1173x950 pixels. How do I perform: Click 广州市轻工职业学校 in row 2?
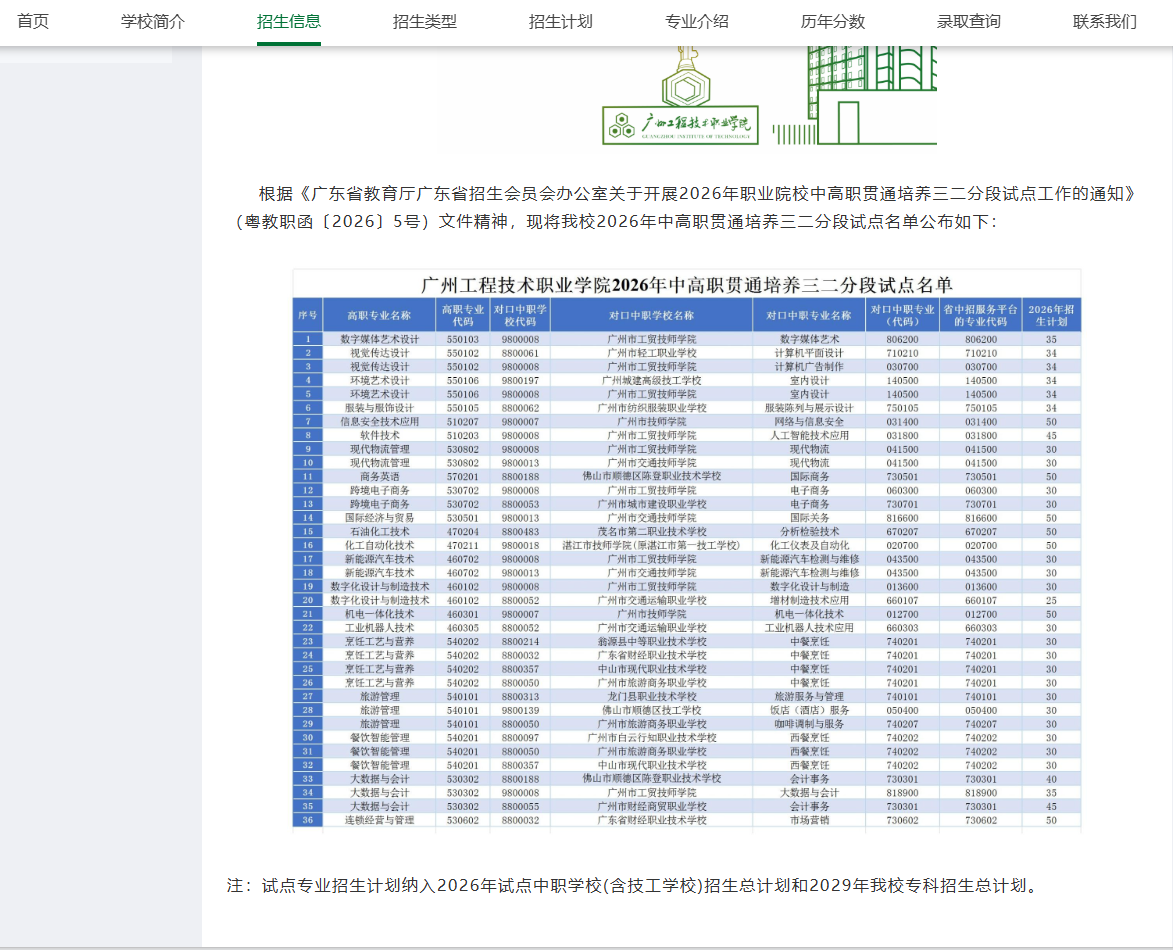(x=652, y=353)
